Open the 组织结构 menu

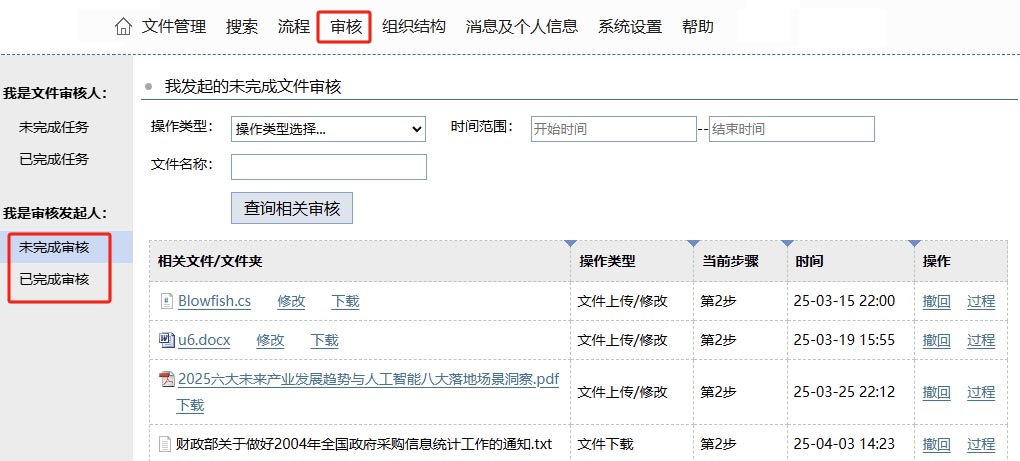pyautogui.click(x=414, y=27)
